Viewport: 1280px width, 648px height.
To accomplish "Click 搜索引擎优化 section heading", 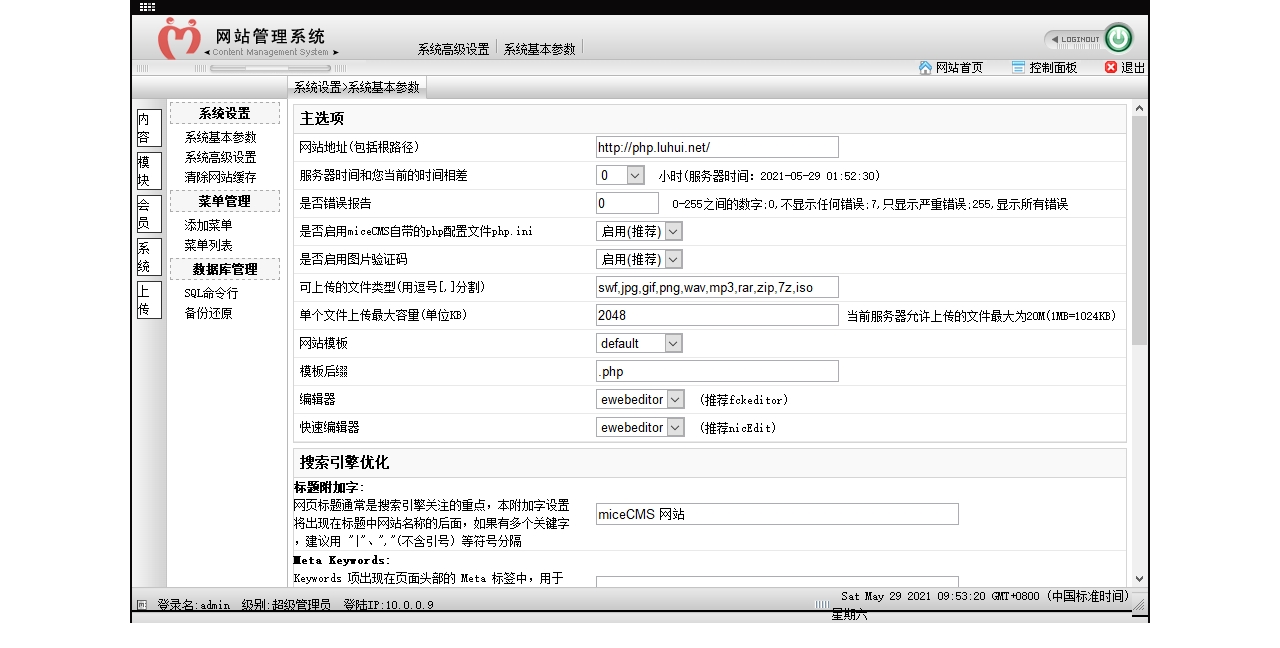I will (x=344, y=462).
